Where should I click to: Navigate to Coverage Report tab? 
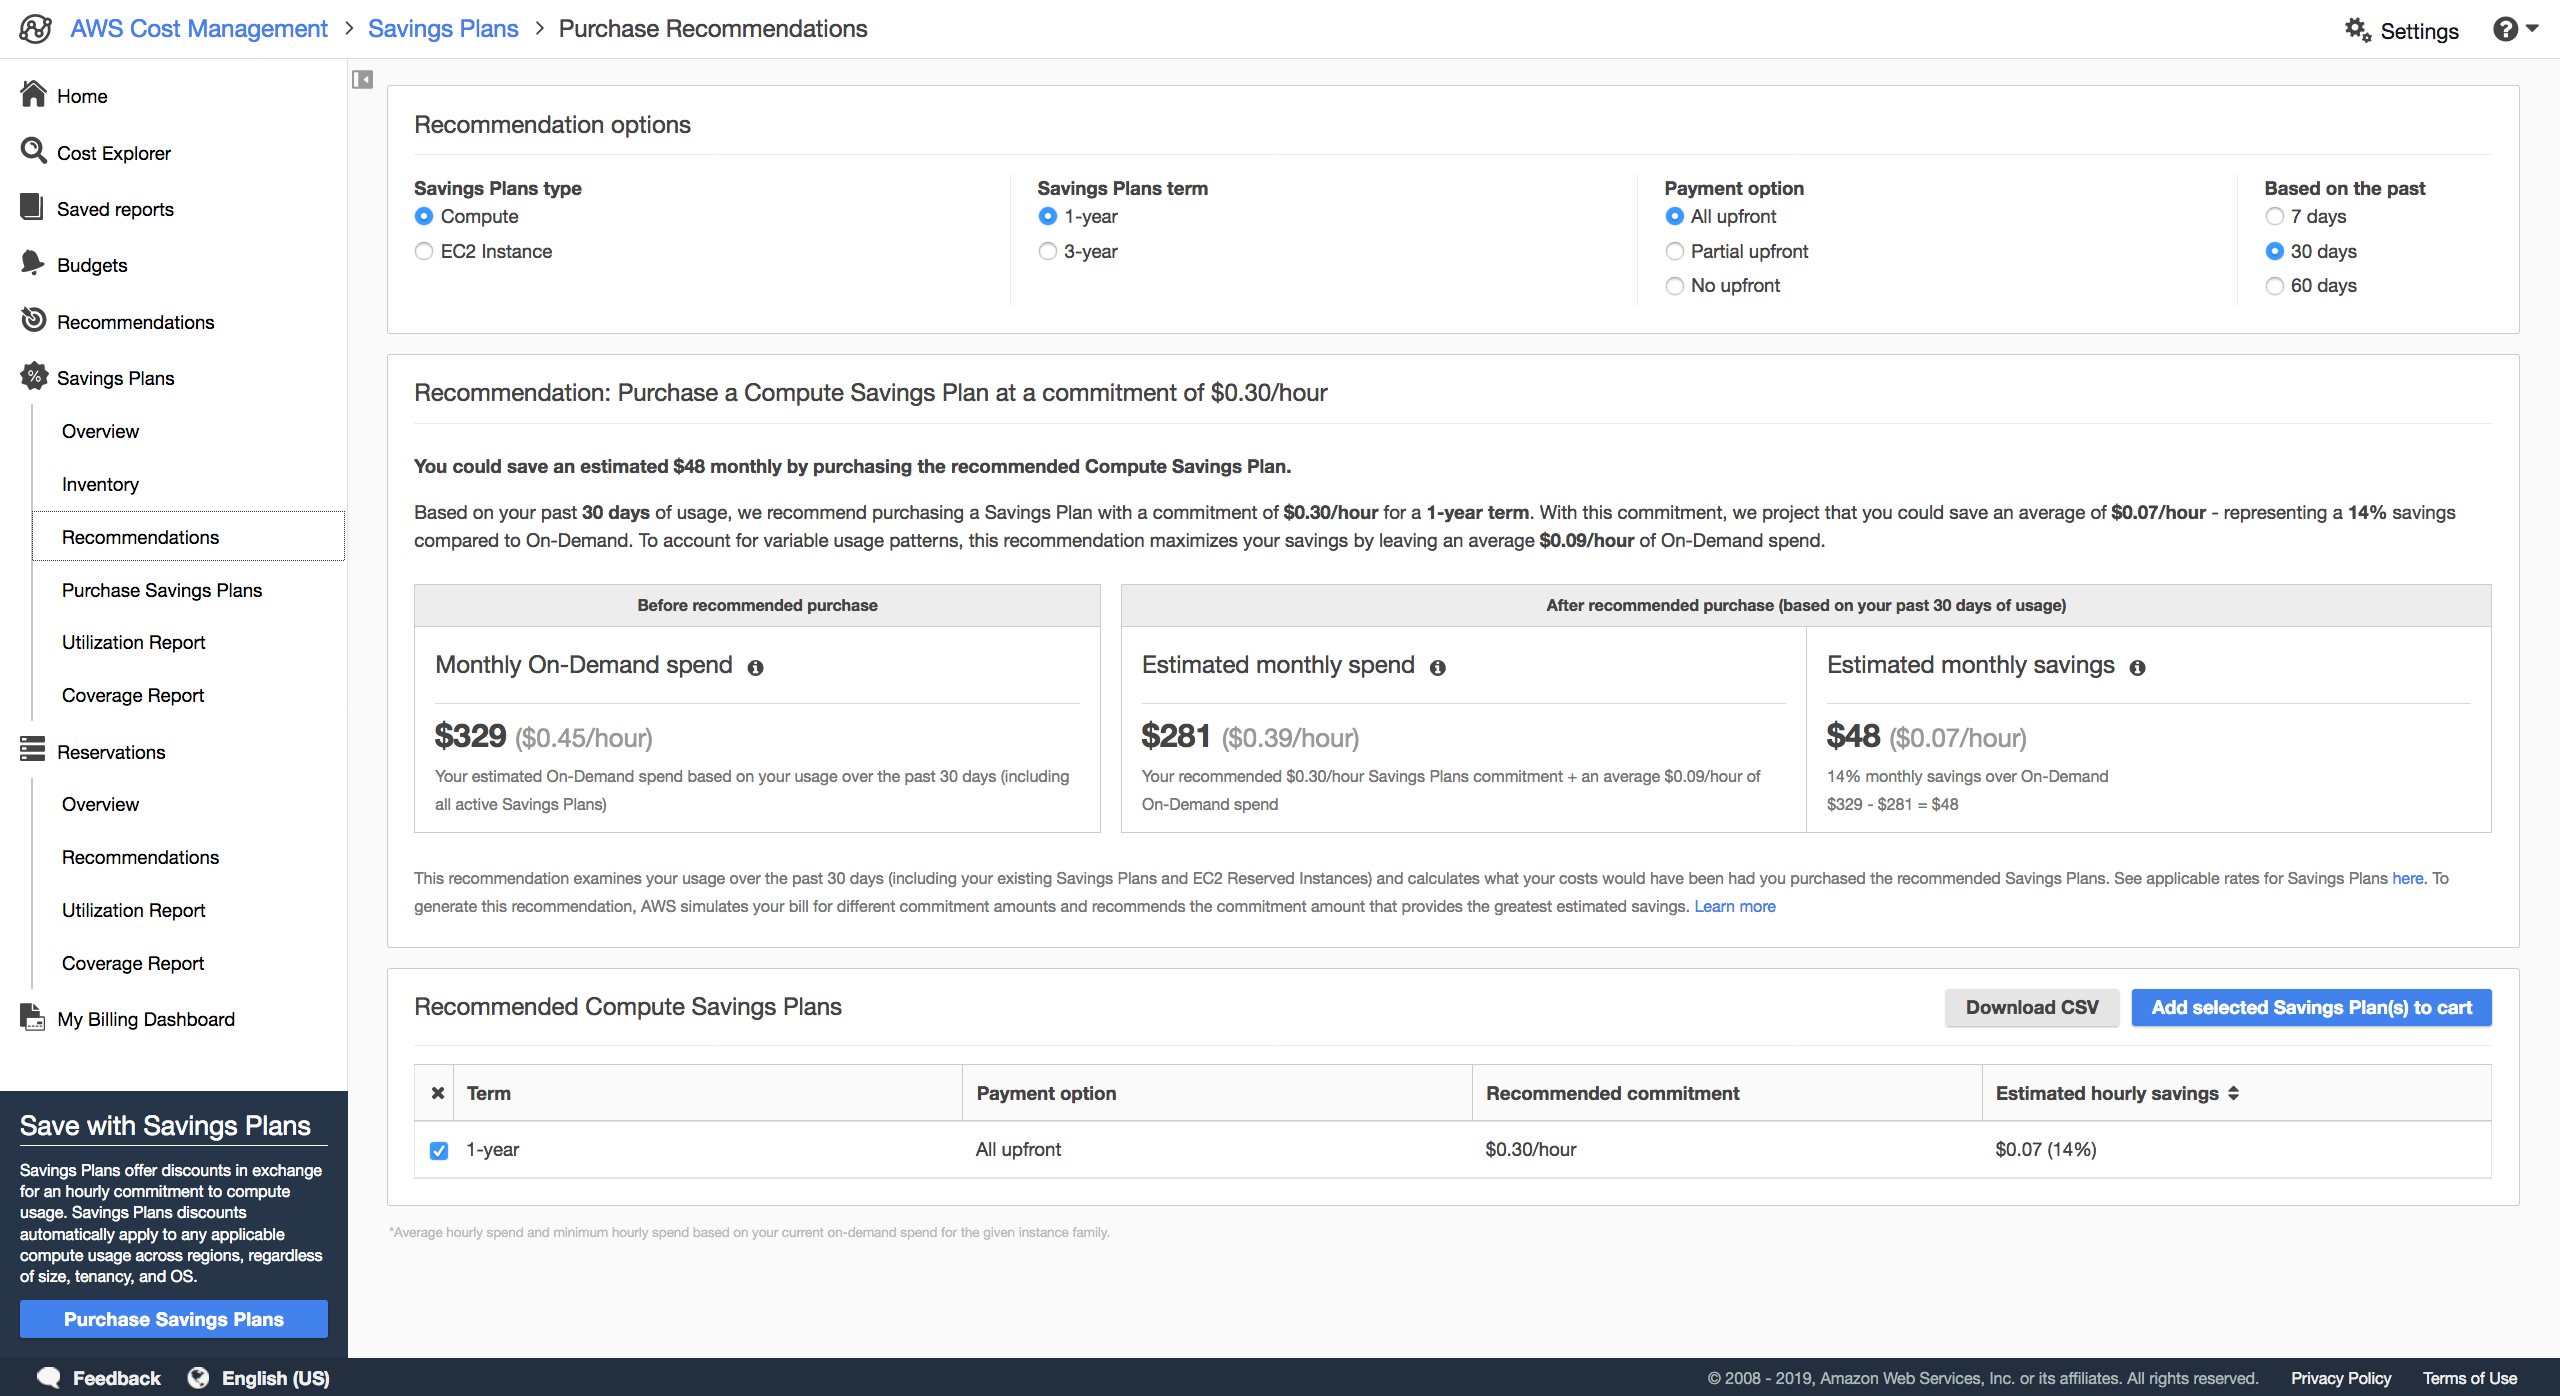tap(134, 696)
